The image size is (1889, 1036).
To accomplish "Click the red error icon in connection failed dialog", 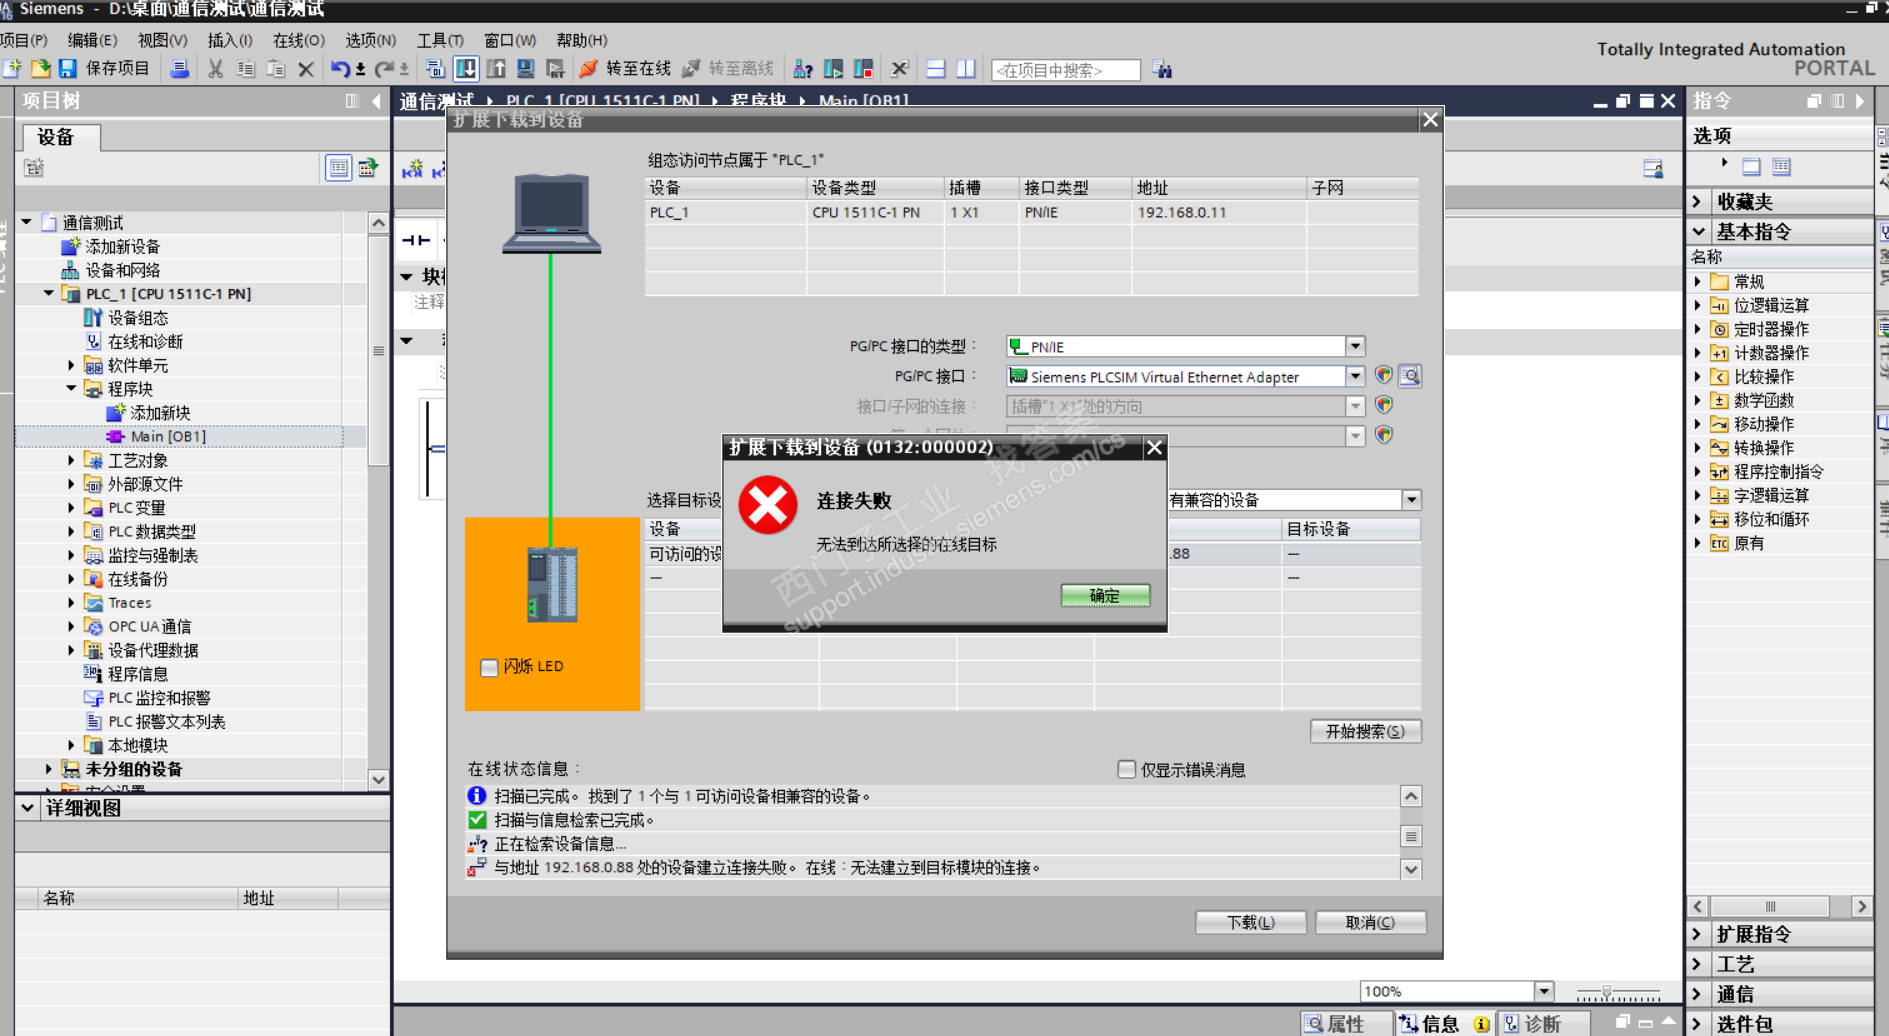I will pos(768,505).
